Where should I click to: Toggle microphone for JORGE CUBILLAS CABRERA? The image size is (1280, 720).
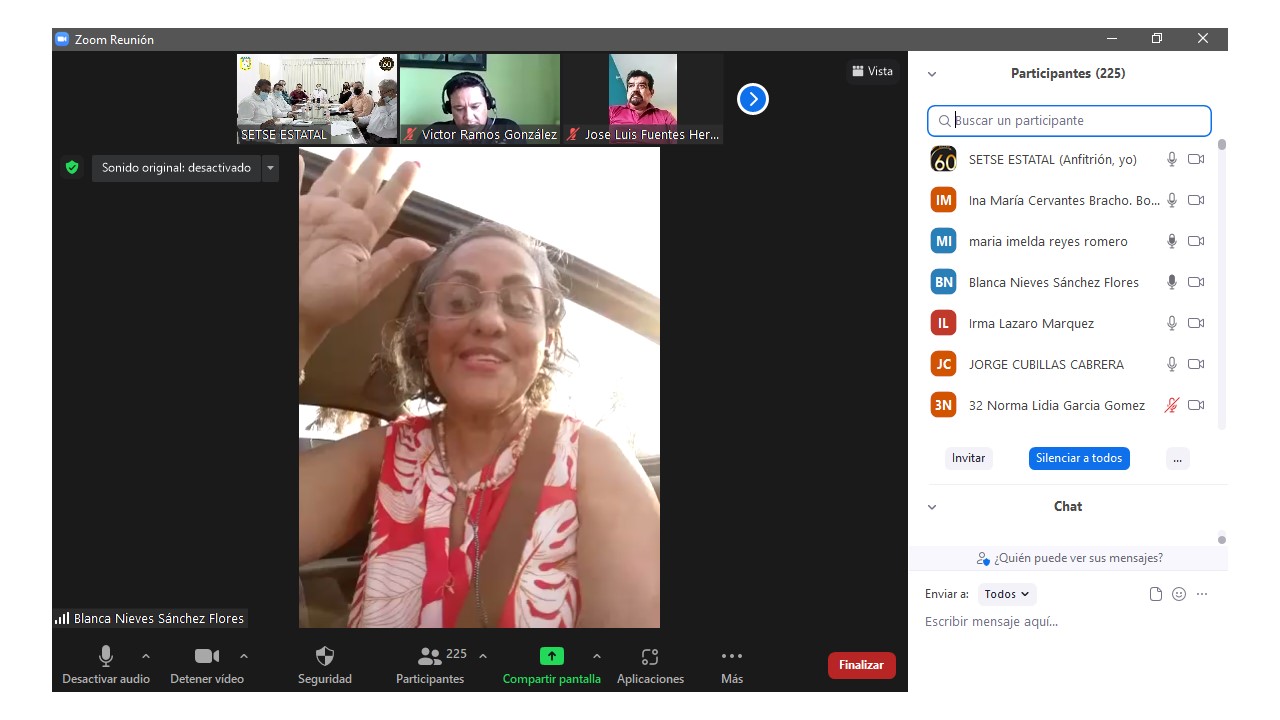coord(1172,364)
